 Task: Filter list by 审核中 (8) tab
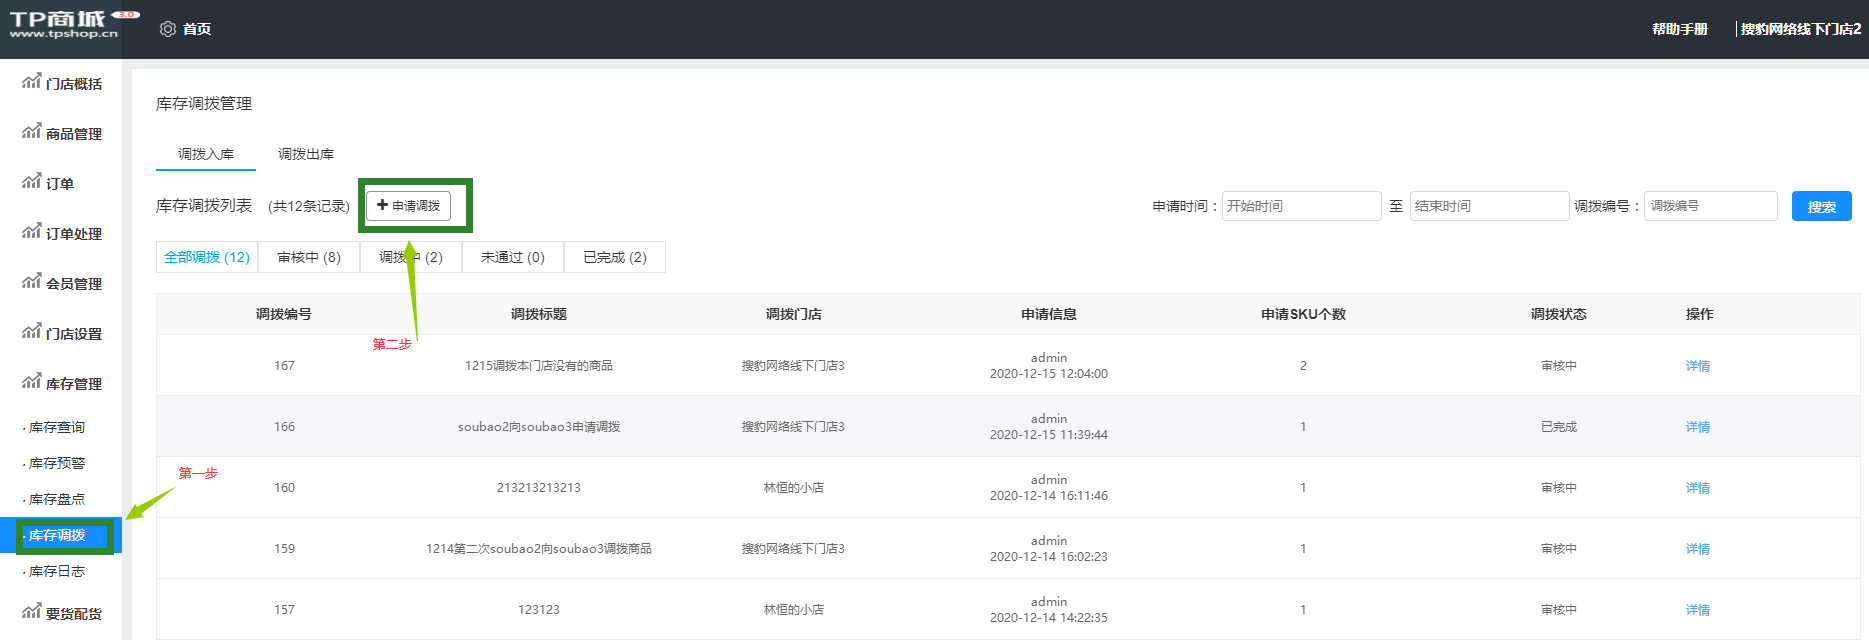pos(309,257)
